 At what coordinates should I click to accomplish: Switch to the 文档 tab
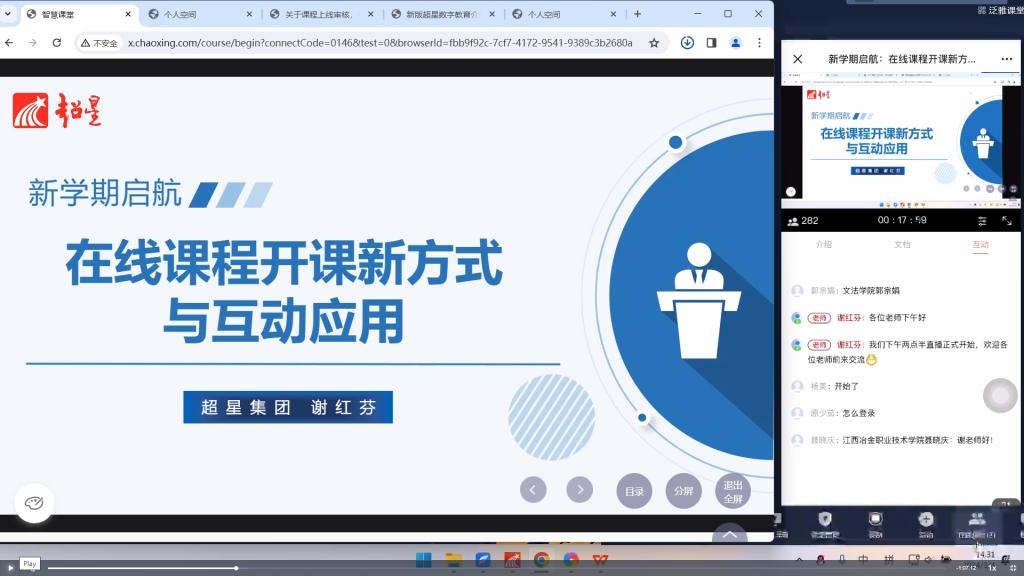point(902,245)
